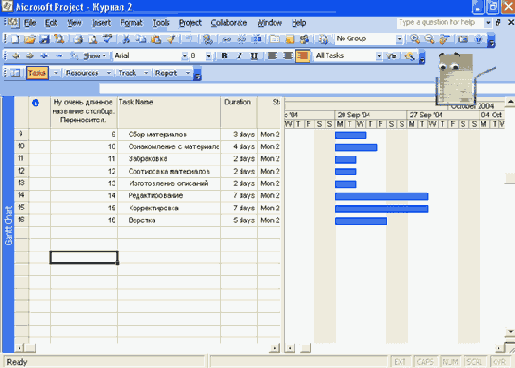Screen dimensions: 515x368
Task: Open a file with the Open folder icon
Action: (30, 39)
